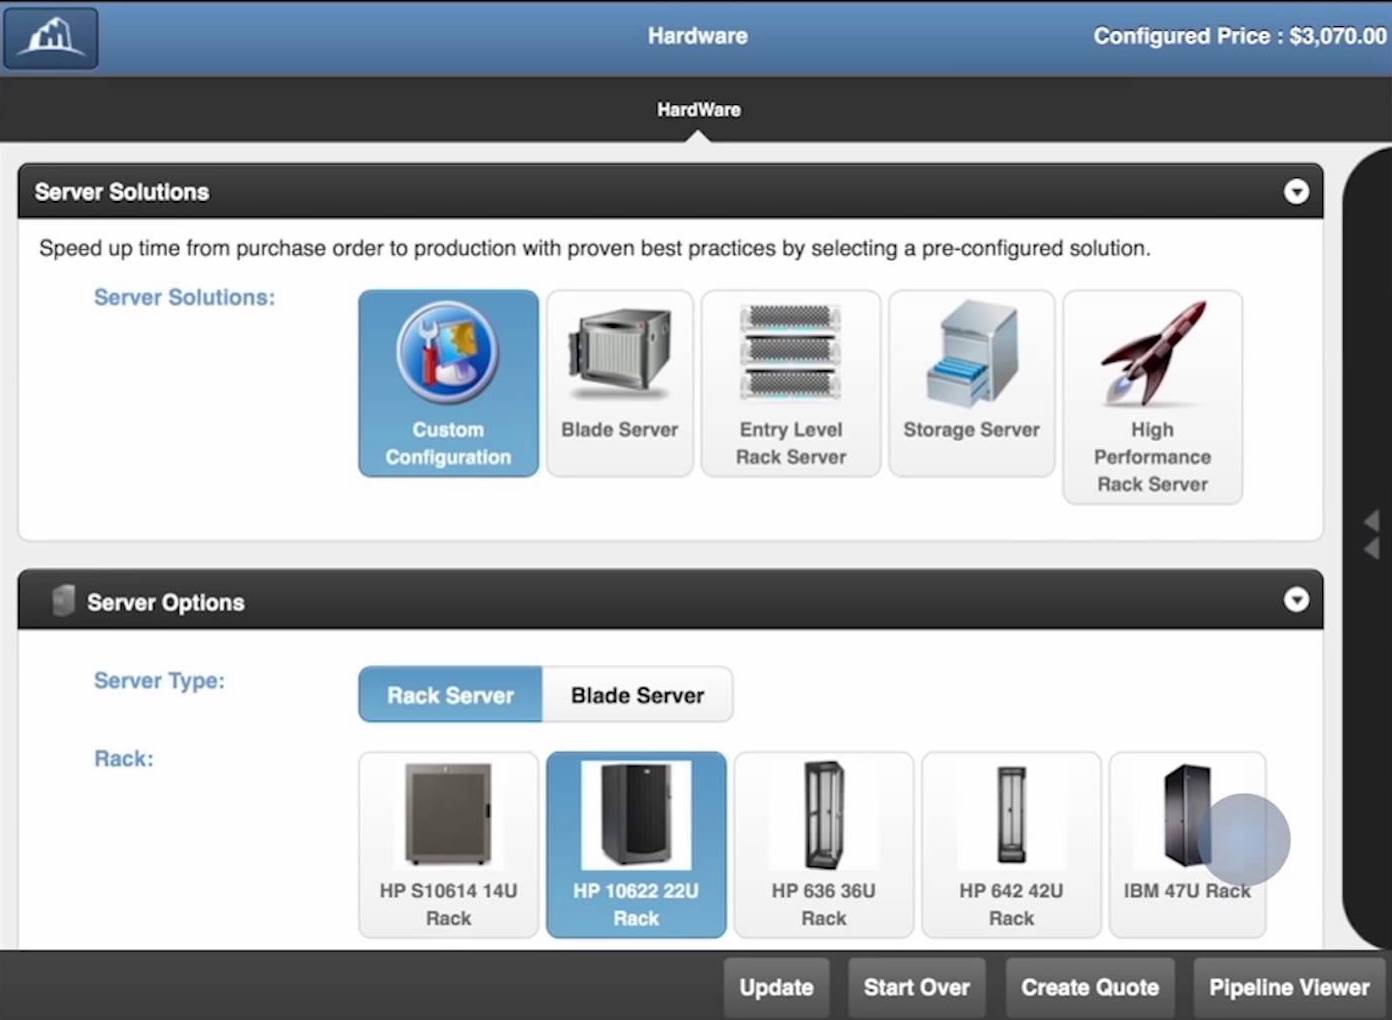The height and width of the screenshot is (1020, 1392).
Task: Select the IBM 47U Rack thumbnail
Action: [x=1187, y=845]
